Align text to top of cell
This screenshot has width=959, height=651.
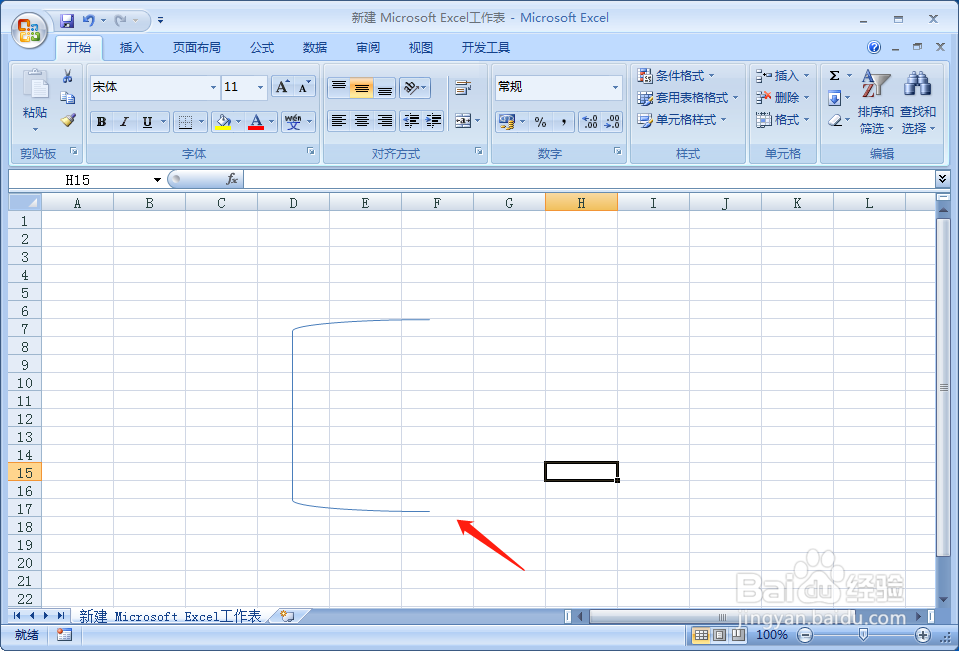338,87
